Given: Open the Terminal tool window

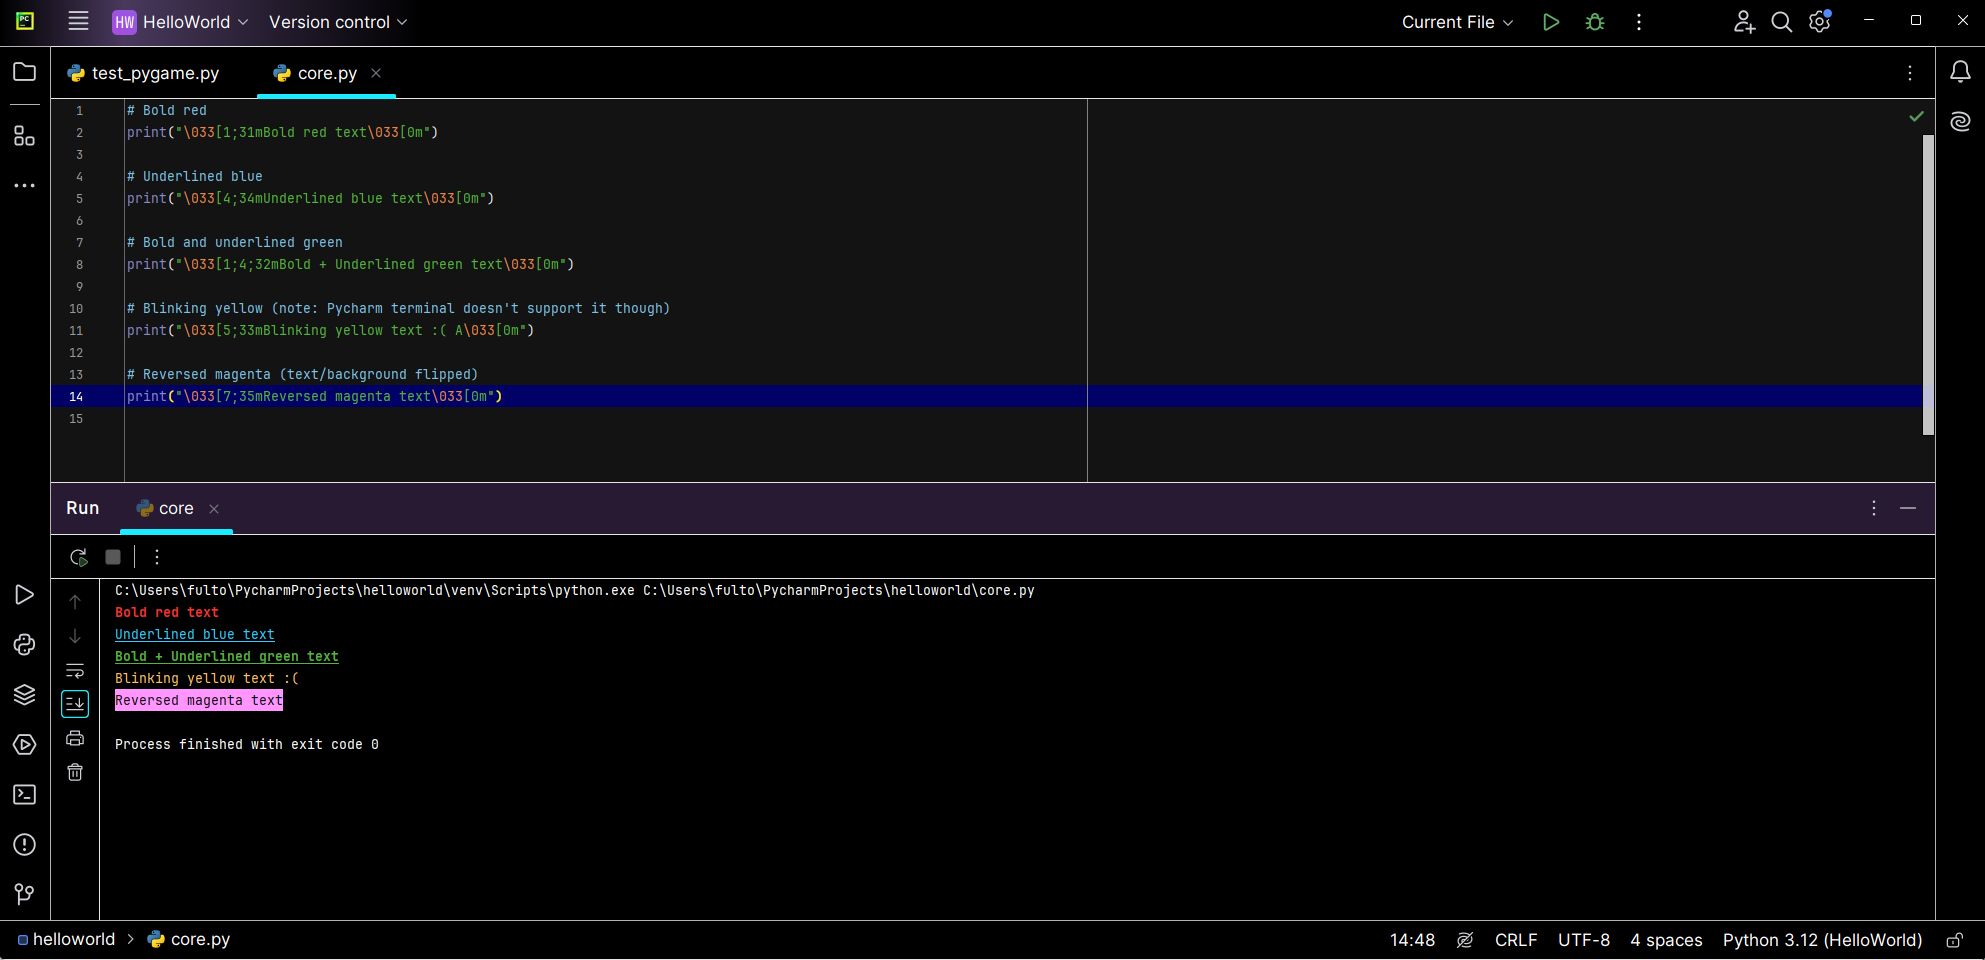Looking at the screenshot, I should [25, 795].
